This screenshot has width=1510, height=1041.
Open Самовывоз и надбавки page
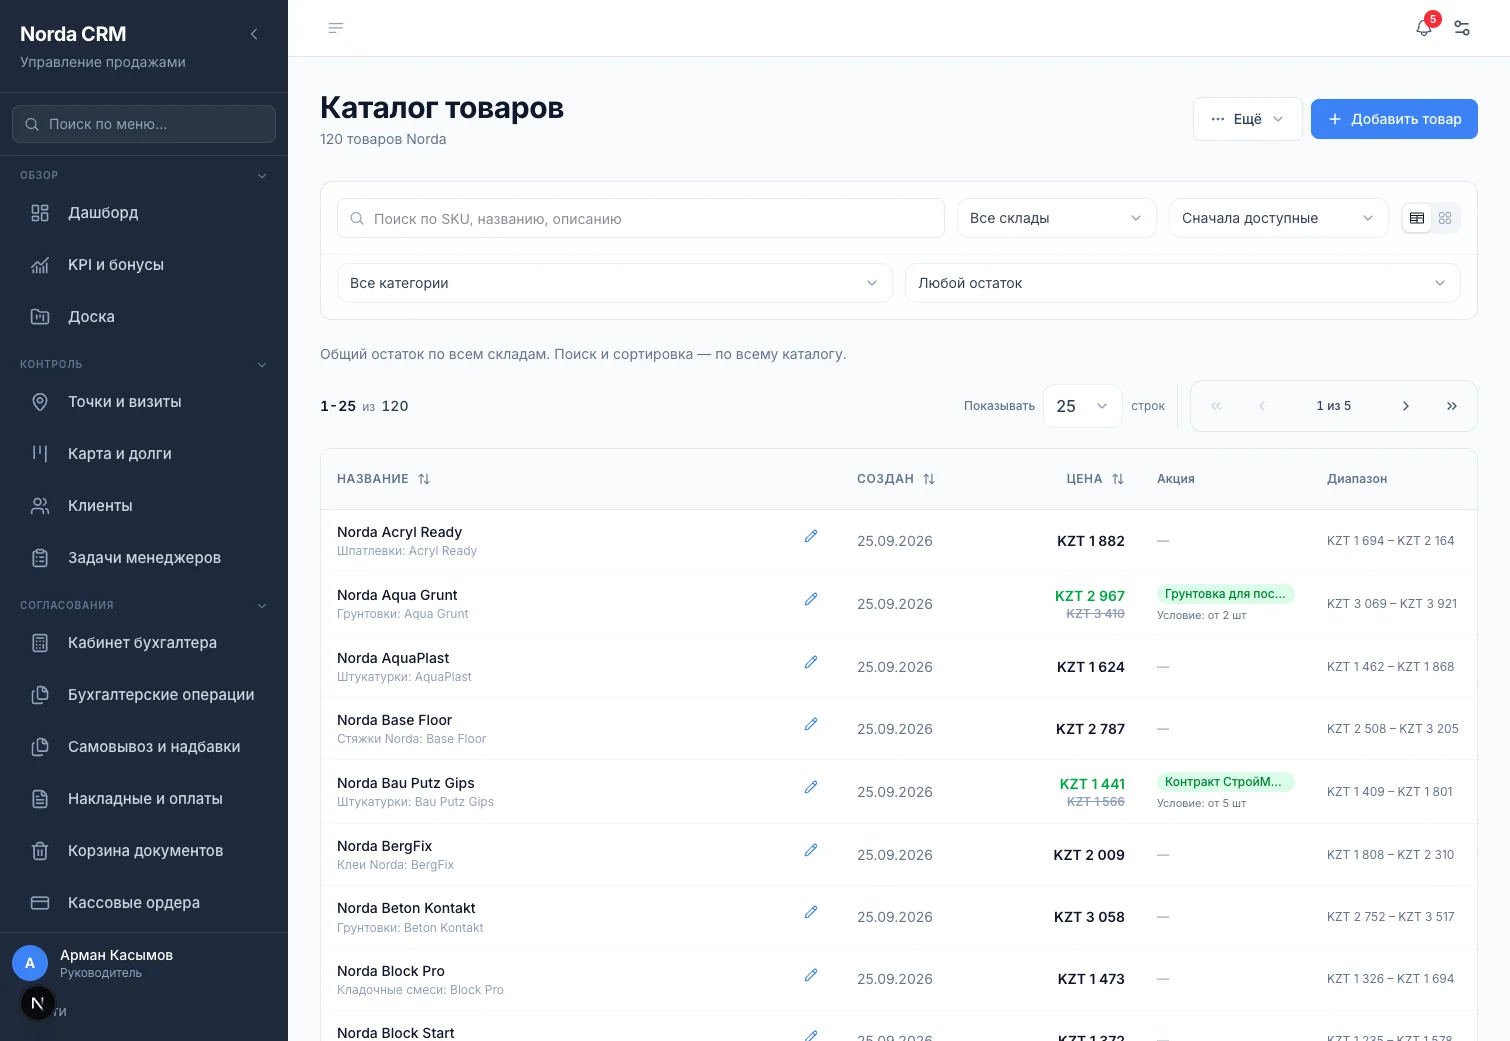click(x=144, y=747)
